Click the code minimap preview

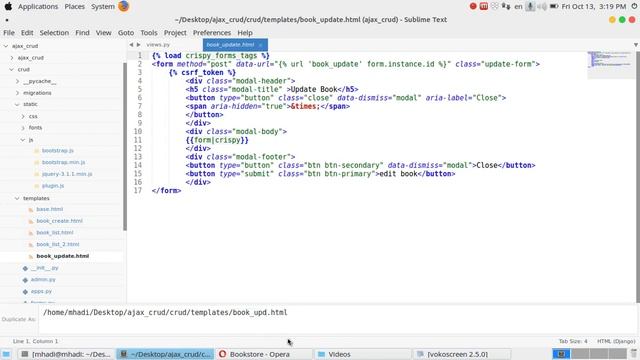pos(610,60)
